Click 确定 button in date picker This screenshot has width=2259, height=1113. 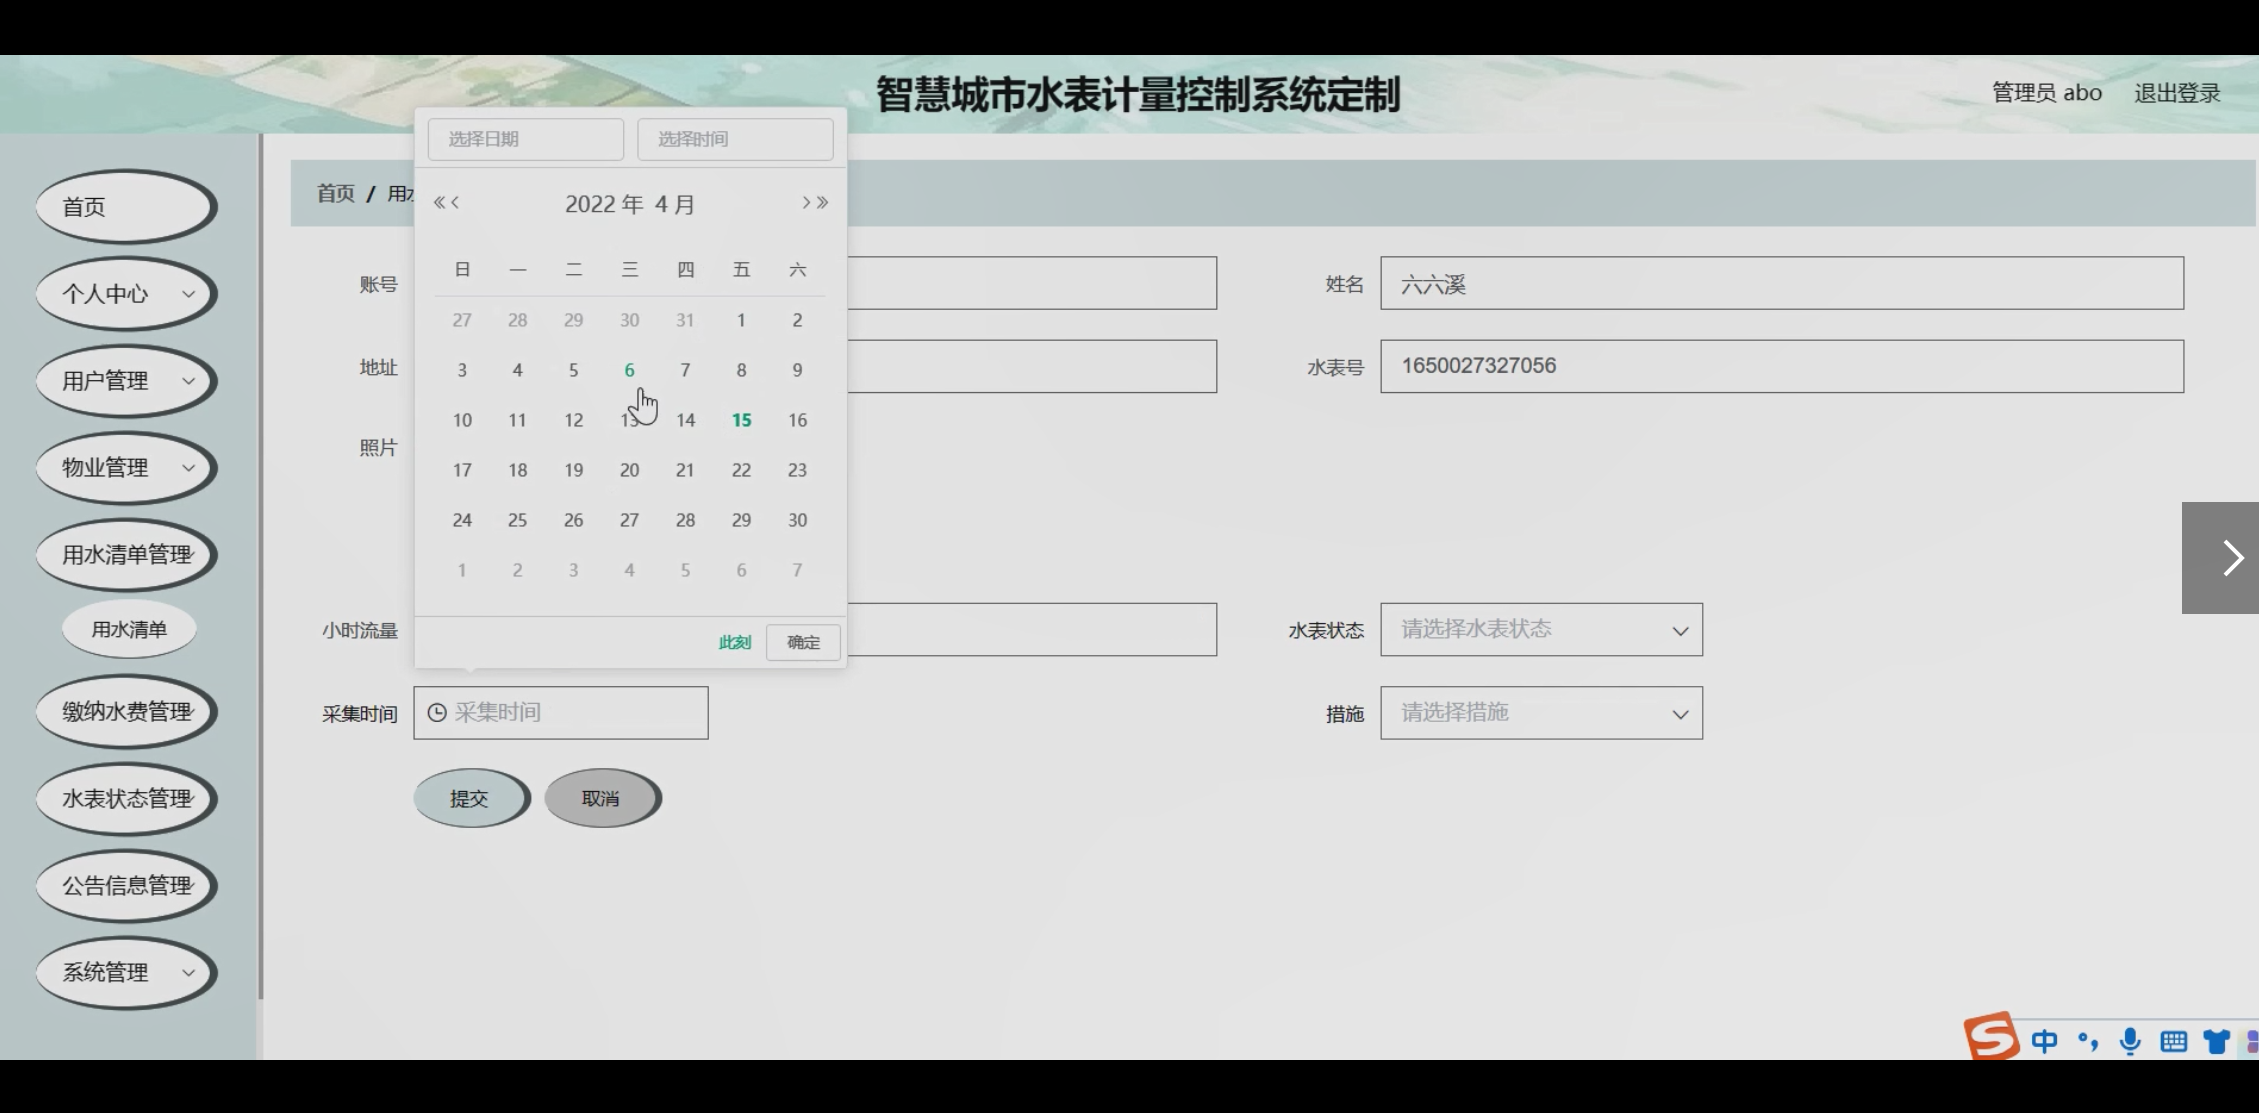[x=802, y=643]
